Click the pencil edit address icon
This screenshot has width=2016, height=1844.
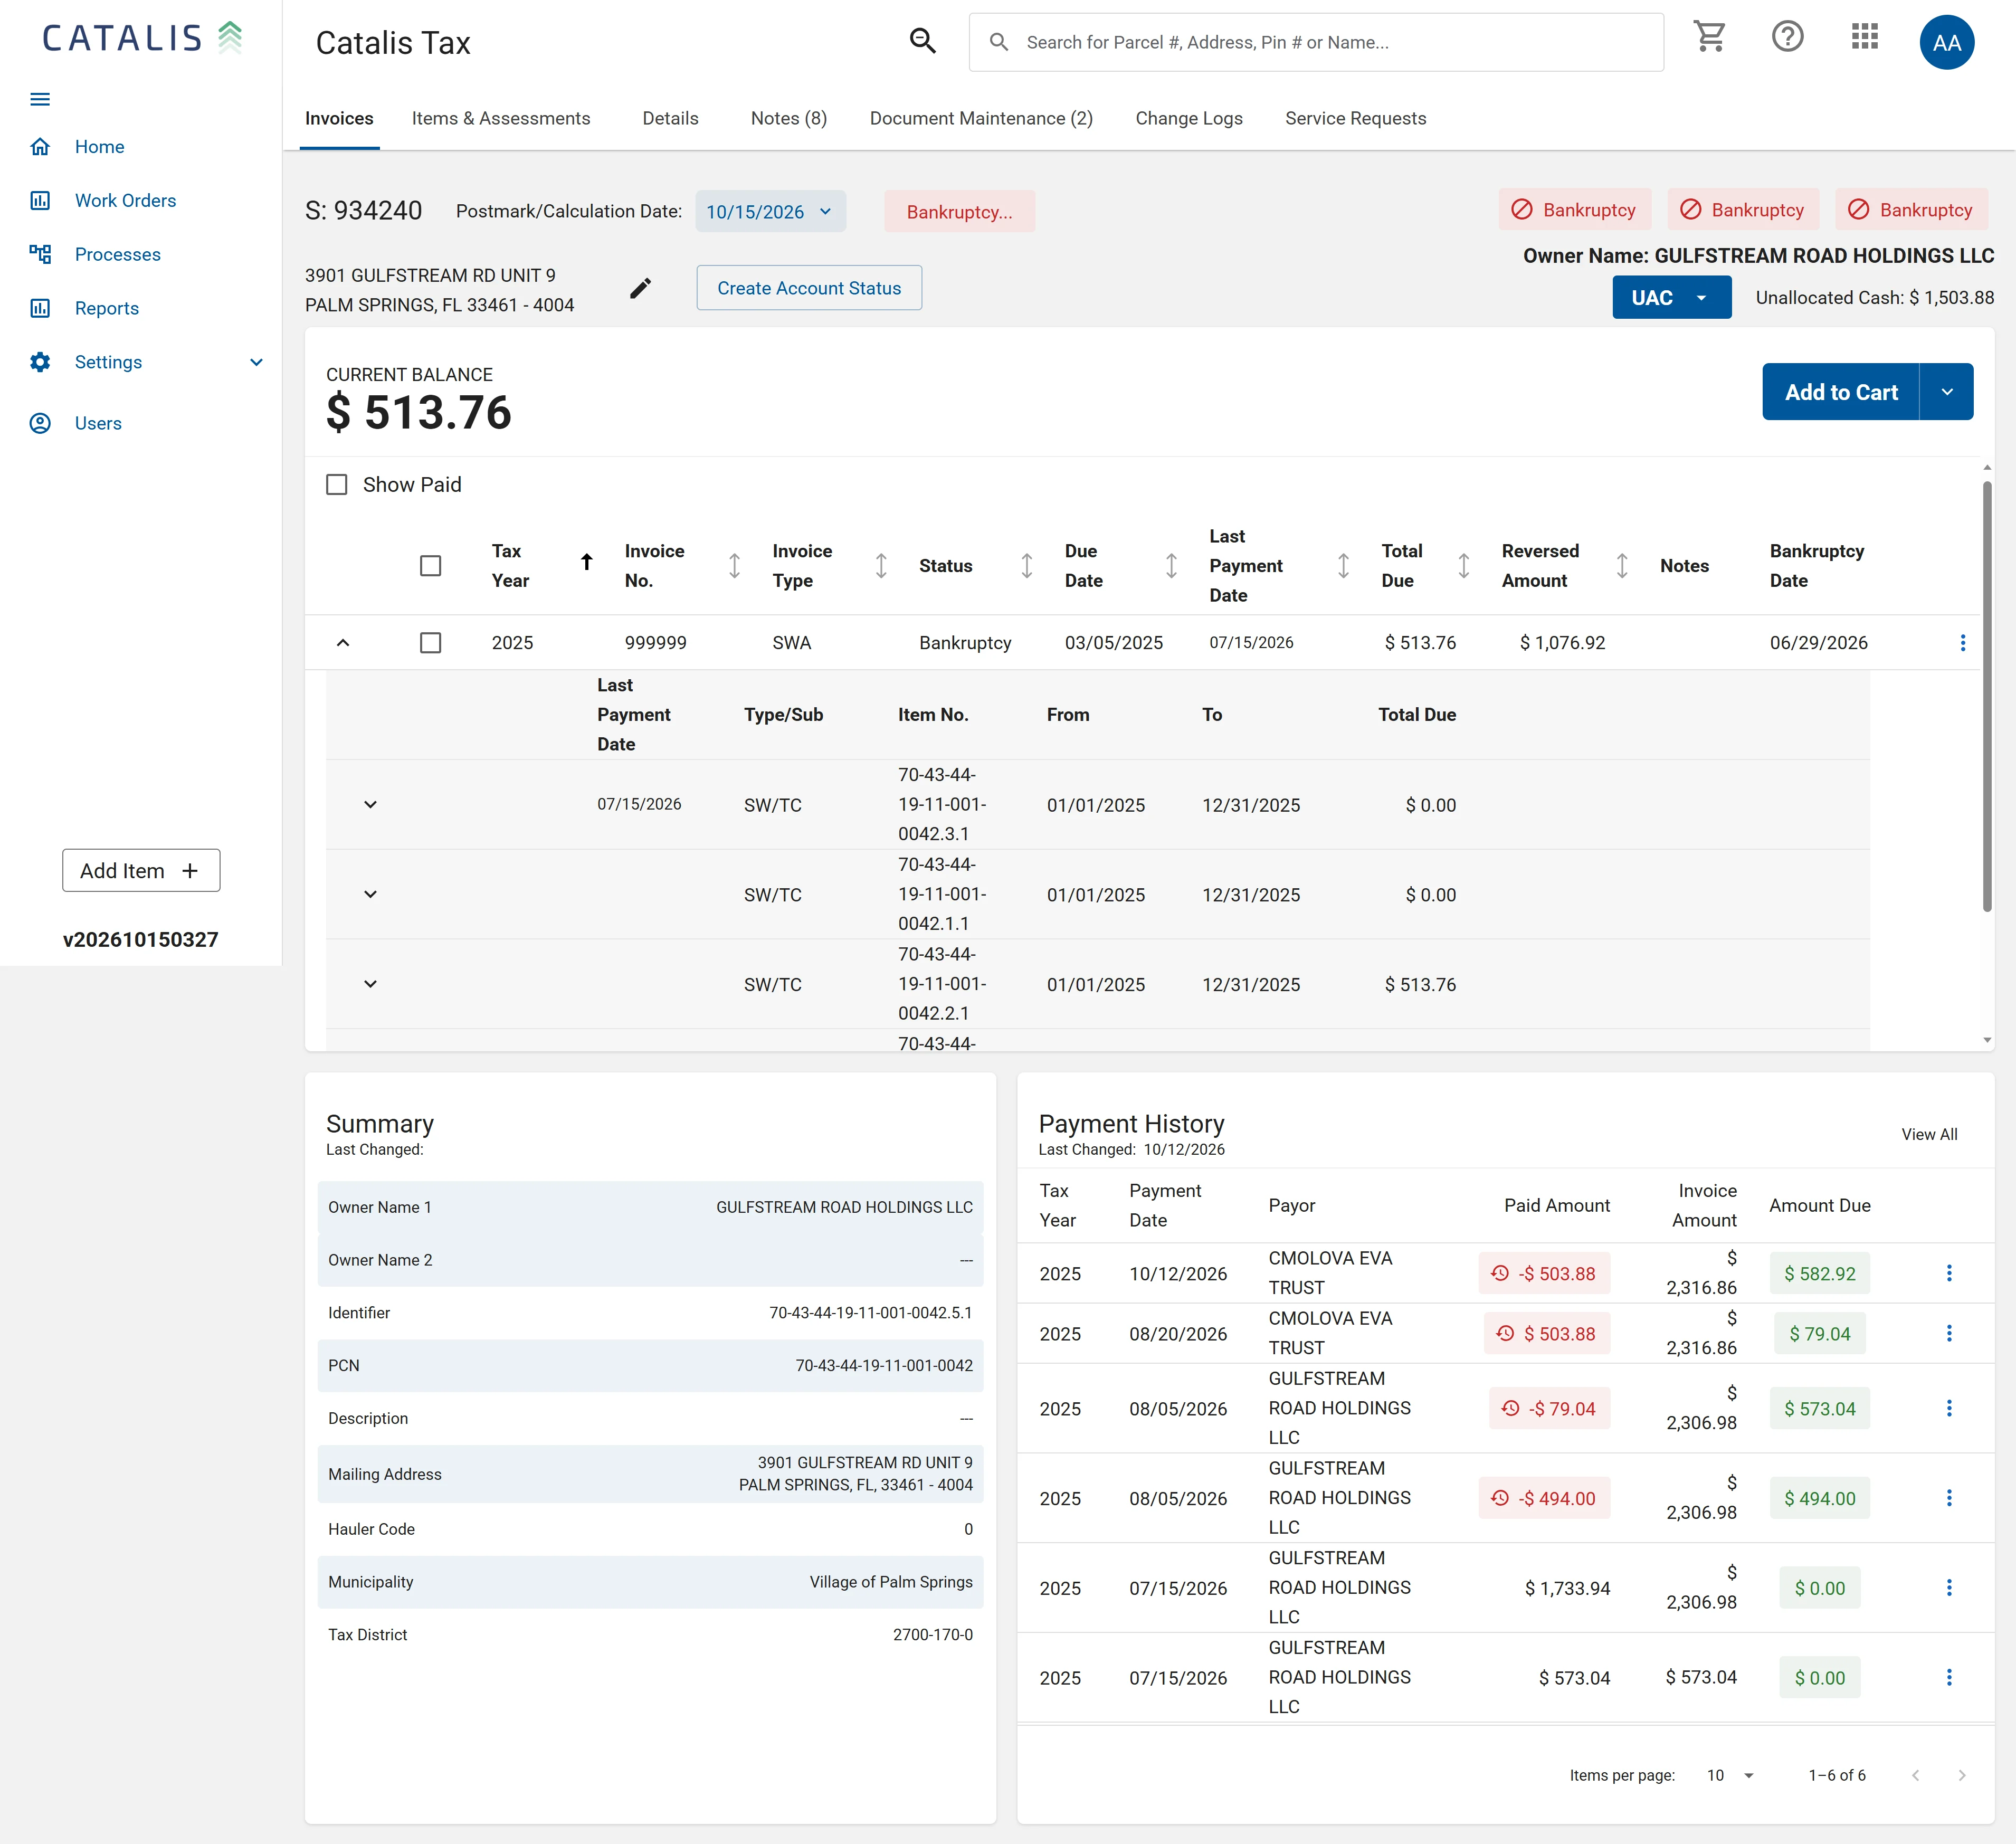point(640,289)
